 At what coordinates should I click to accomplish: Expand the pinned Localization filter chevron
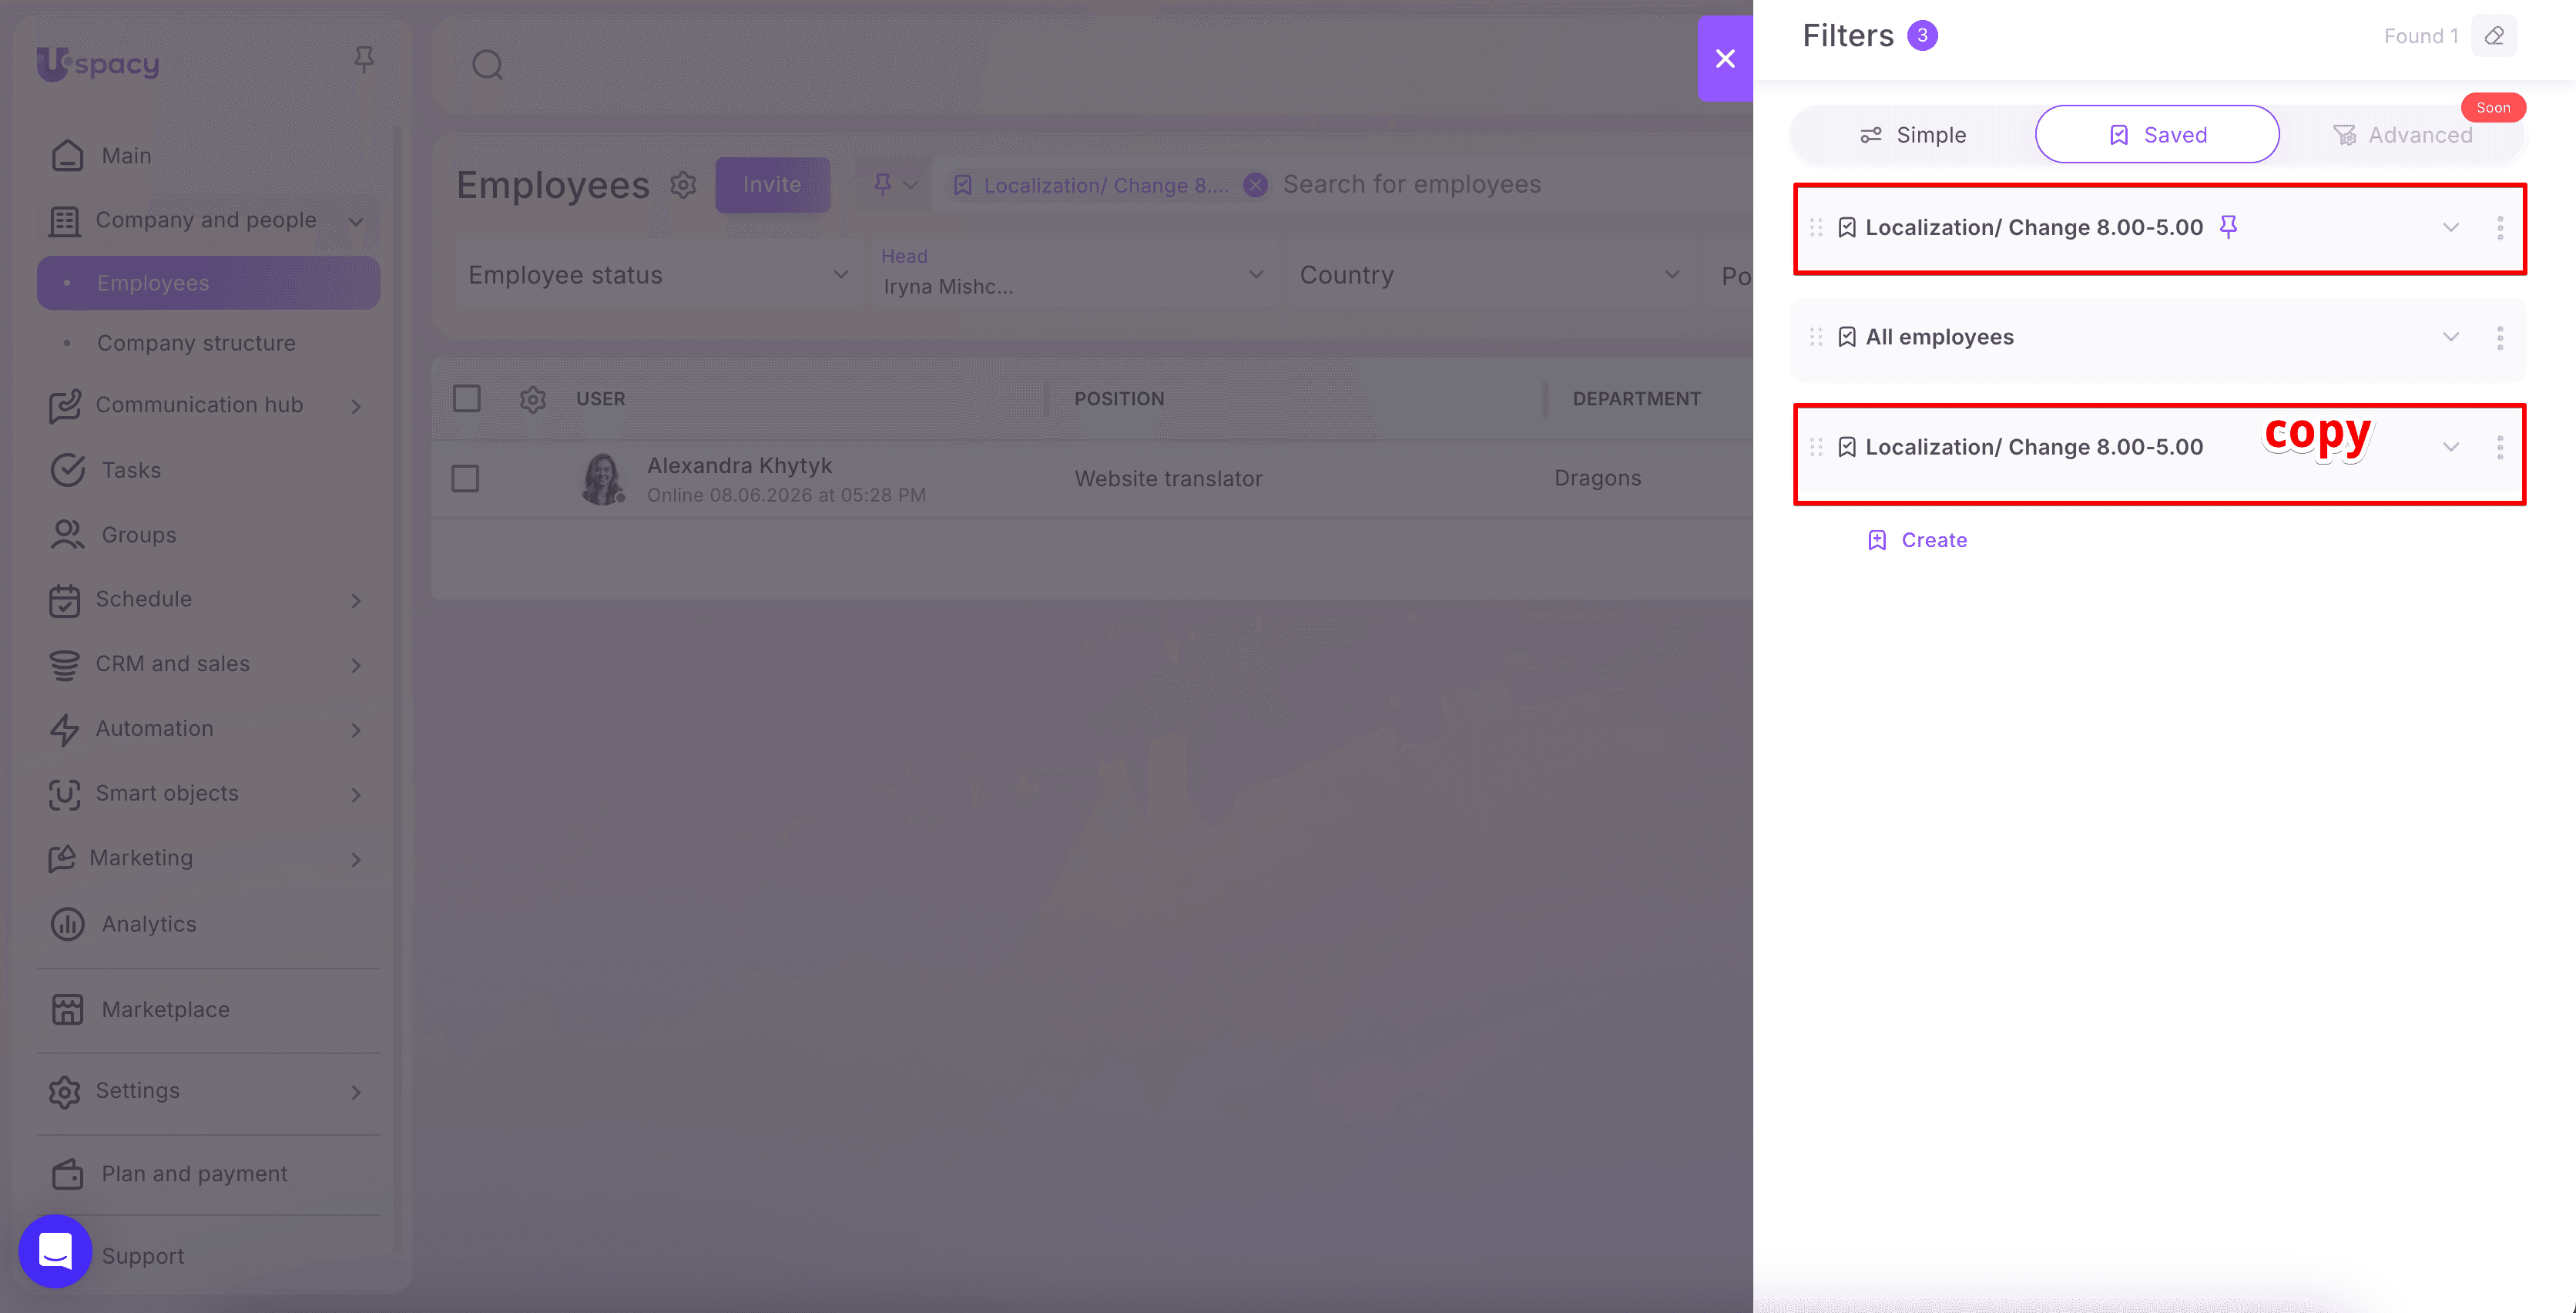point(2450,227)
